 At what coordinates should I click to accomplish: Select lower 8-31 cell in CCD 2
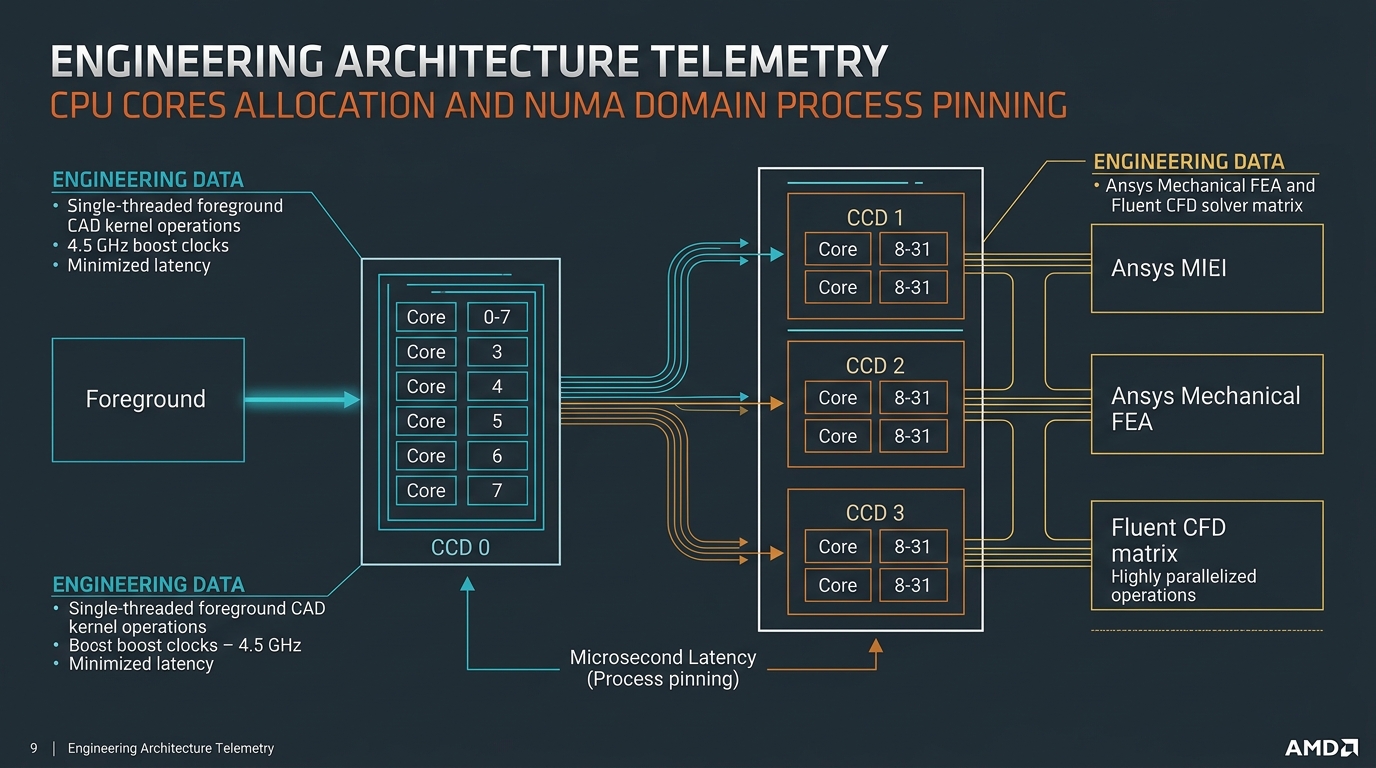click(913, 436)
